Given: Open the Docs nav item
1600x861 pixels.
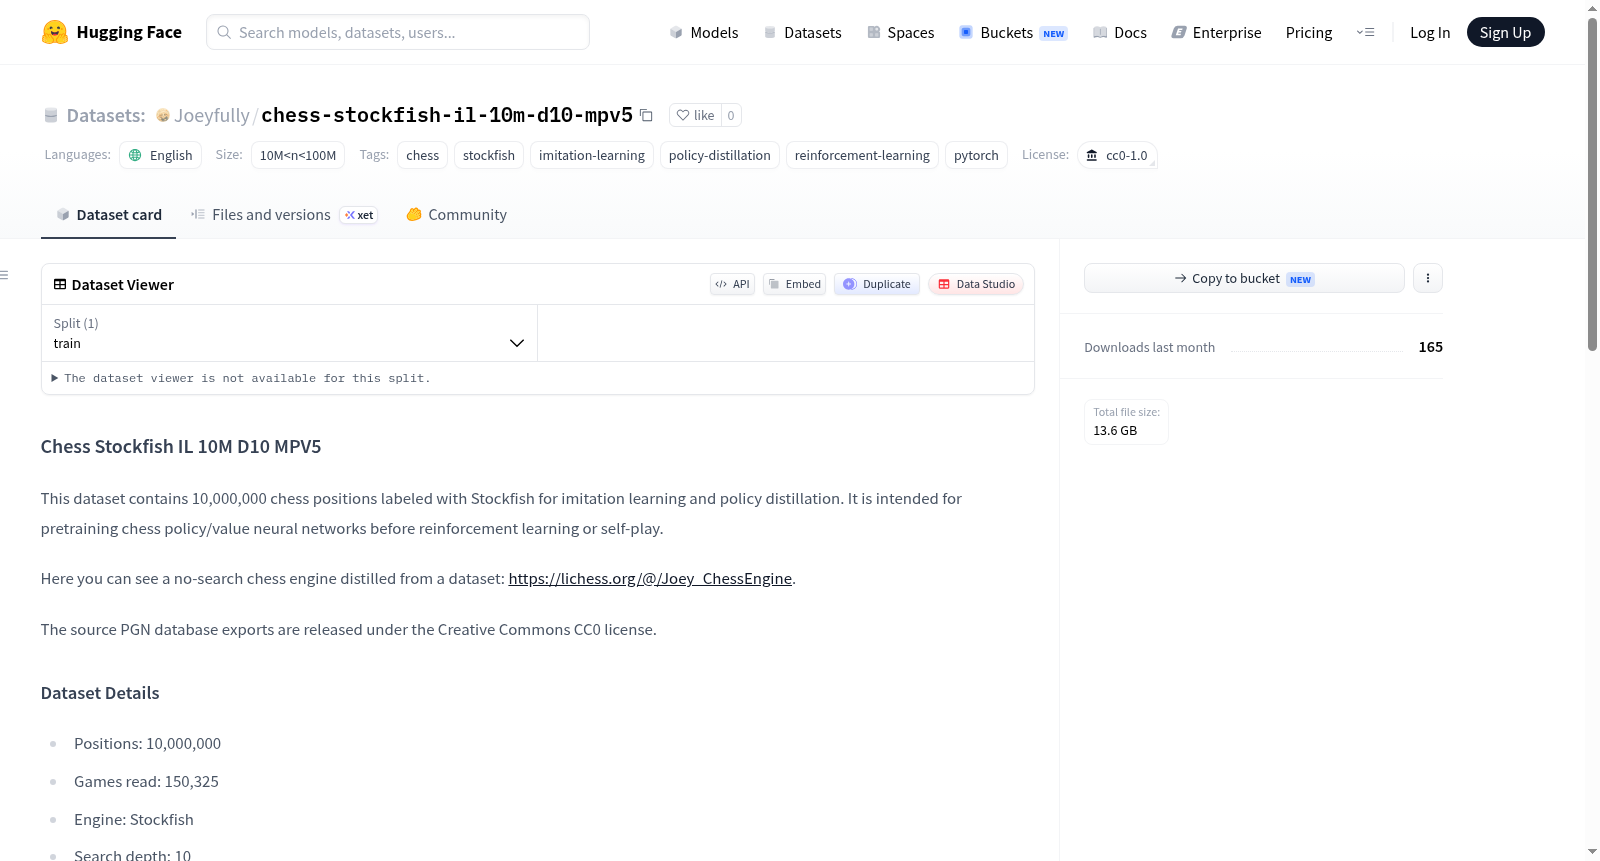Looking at the screenshot, I should pos(1119,32).
